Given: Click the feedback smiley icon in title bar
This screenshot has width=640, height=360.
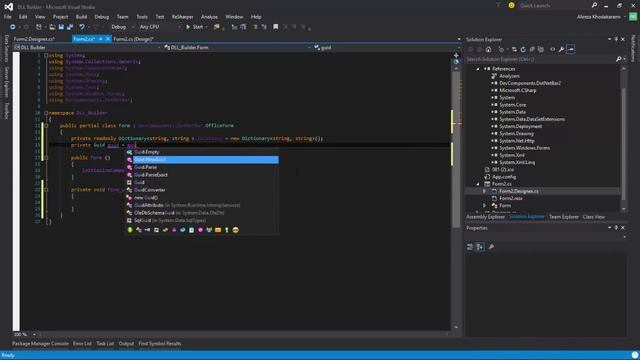Looking at the screenshot, I should pyautogui.click(x=511, y=5).
